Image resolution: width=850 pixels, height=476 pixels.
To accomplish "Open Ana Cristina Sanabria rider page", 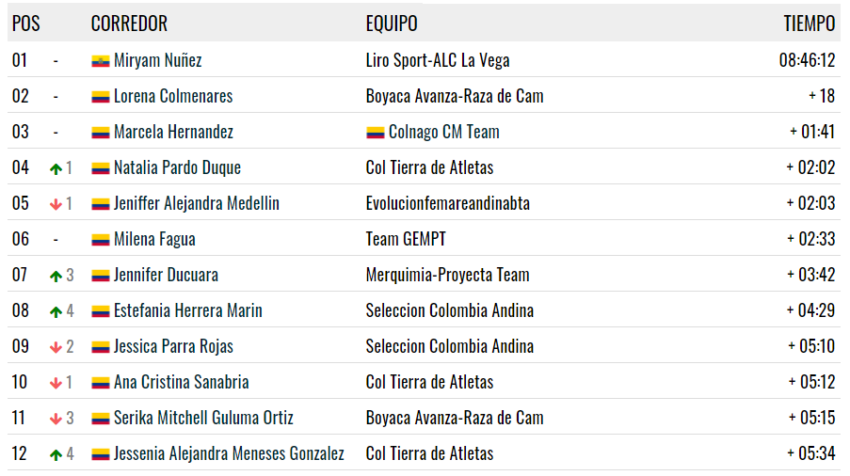I will coord(181,382).
